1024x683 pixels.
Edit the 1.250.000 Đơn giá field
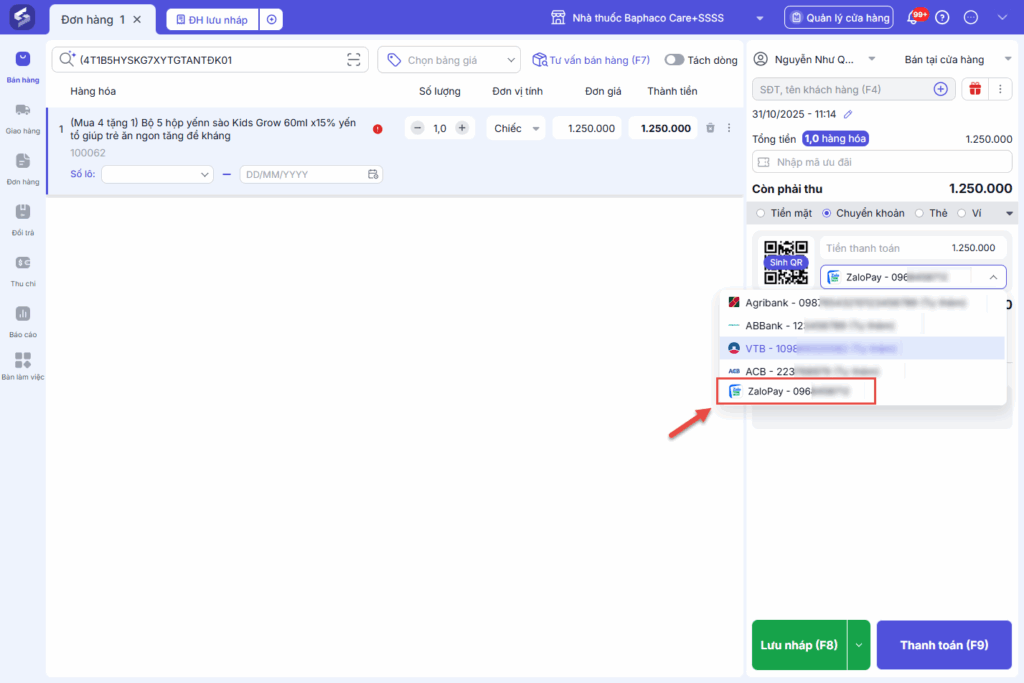[587, 129]
